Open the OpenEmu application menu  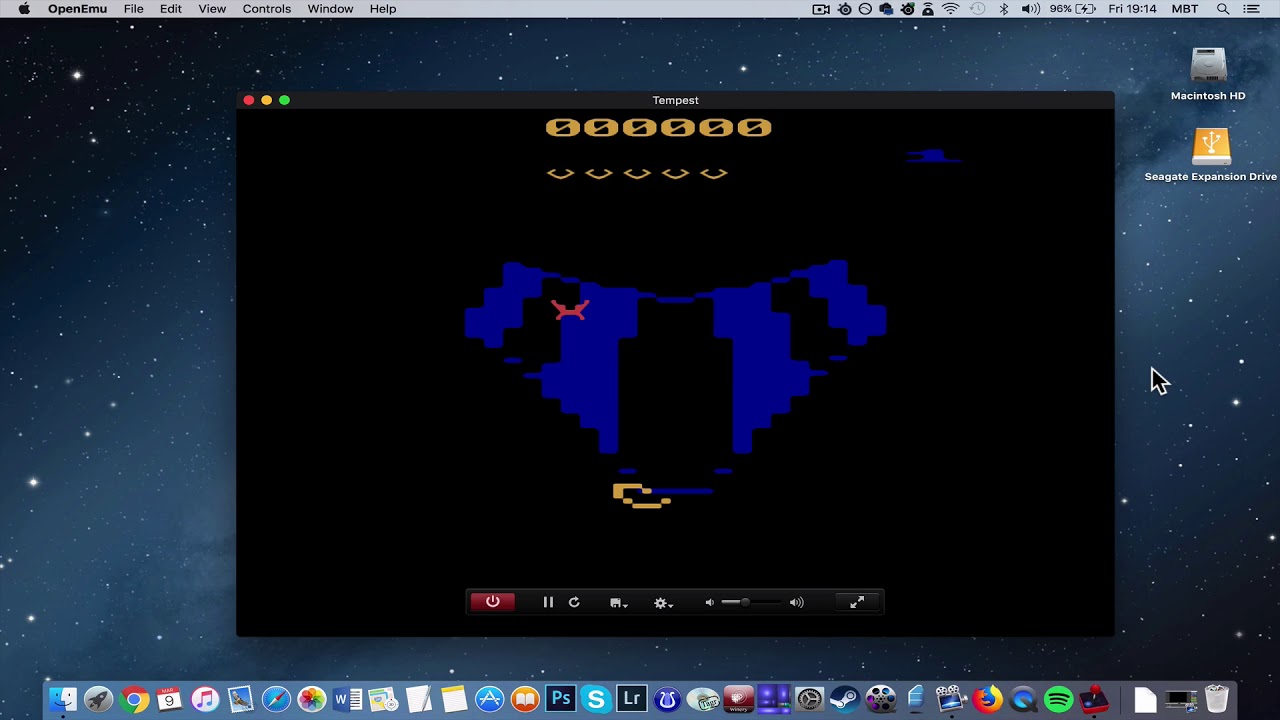(78, 9)
